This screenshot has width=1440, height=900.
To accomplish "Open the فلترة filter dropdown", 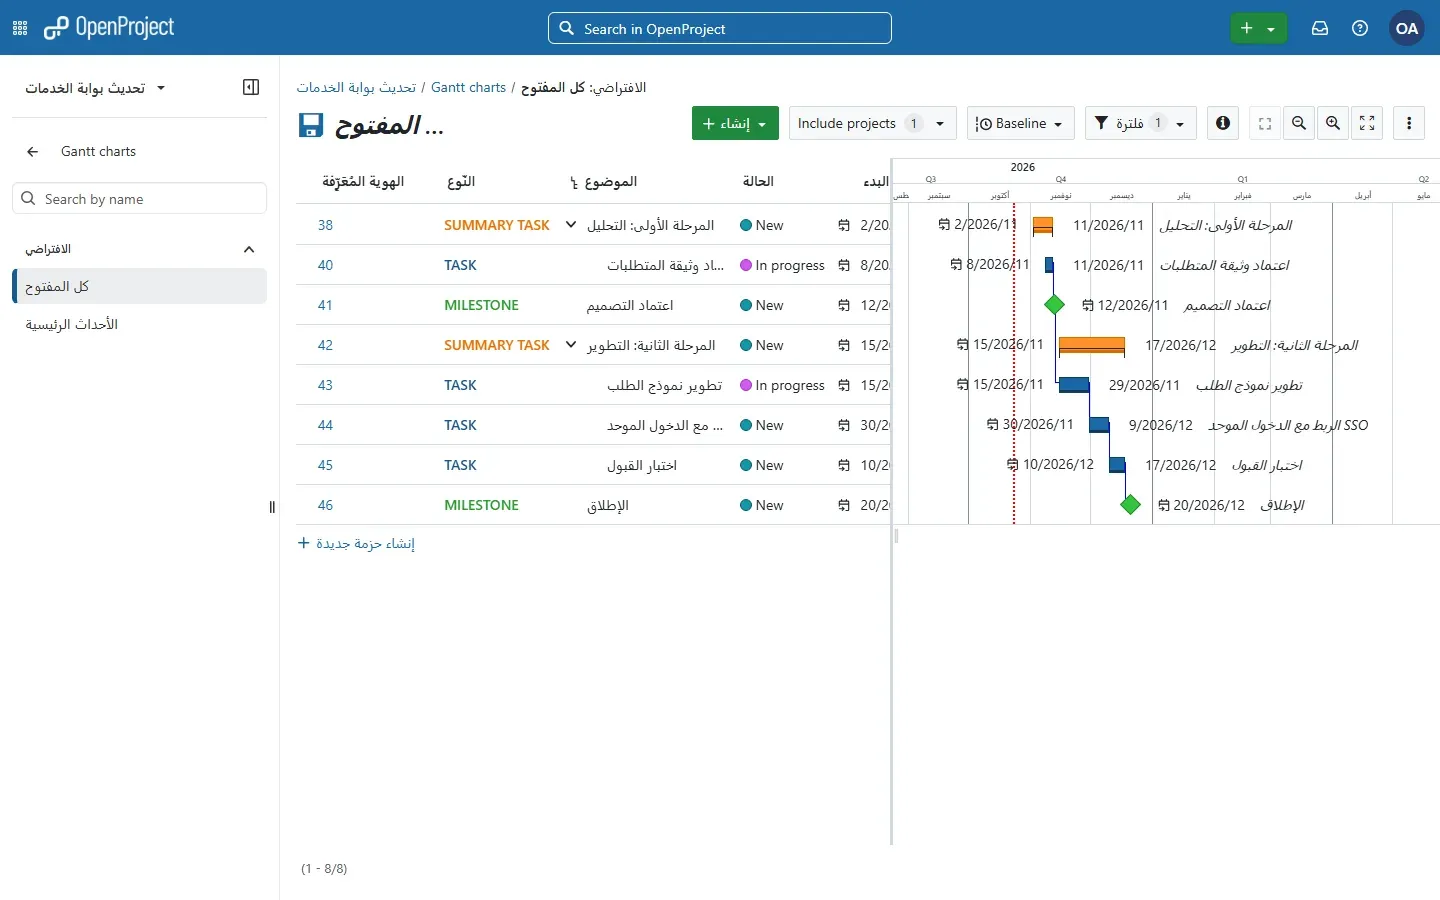I will point(1141,123).
